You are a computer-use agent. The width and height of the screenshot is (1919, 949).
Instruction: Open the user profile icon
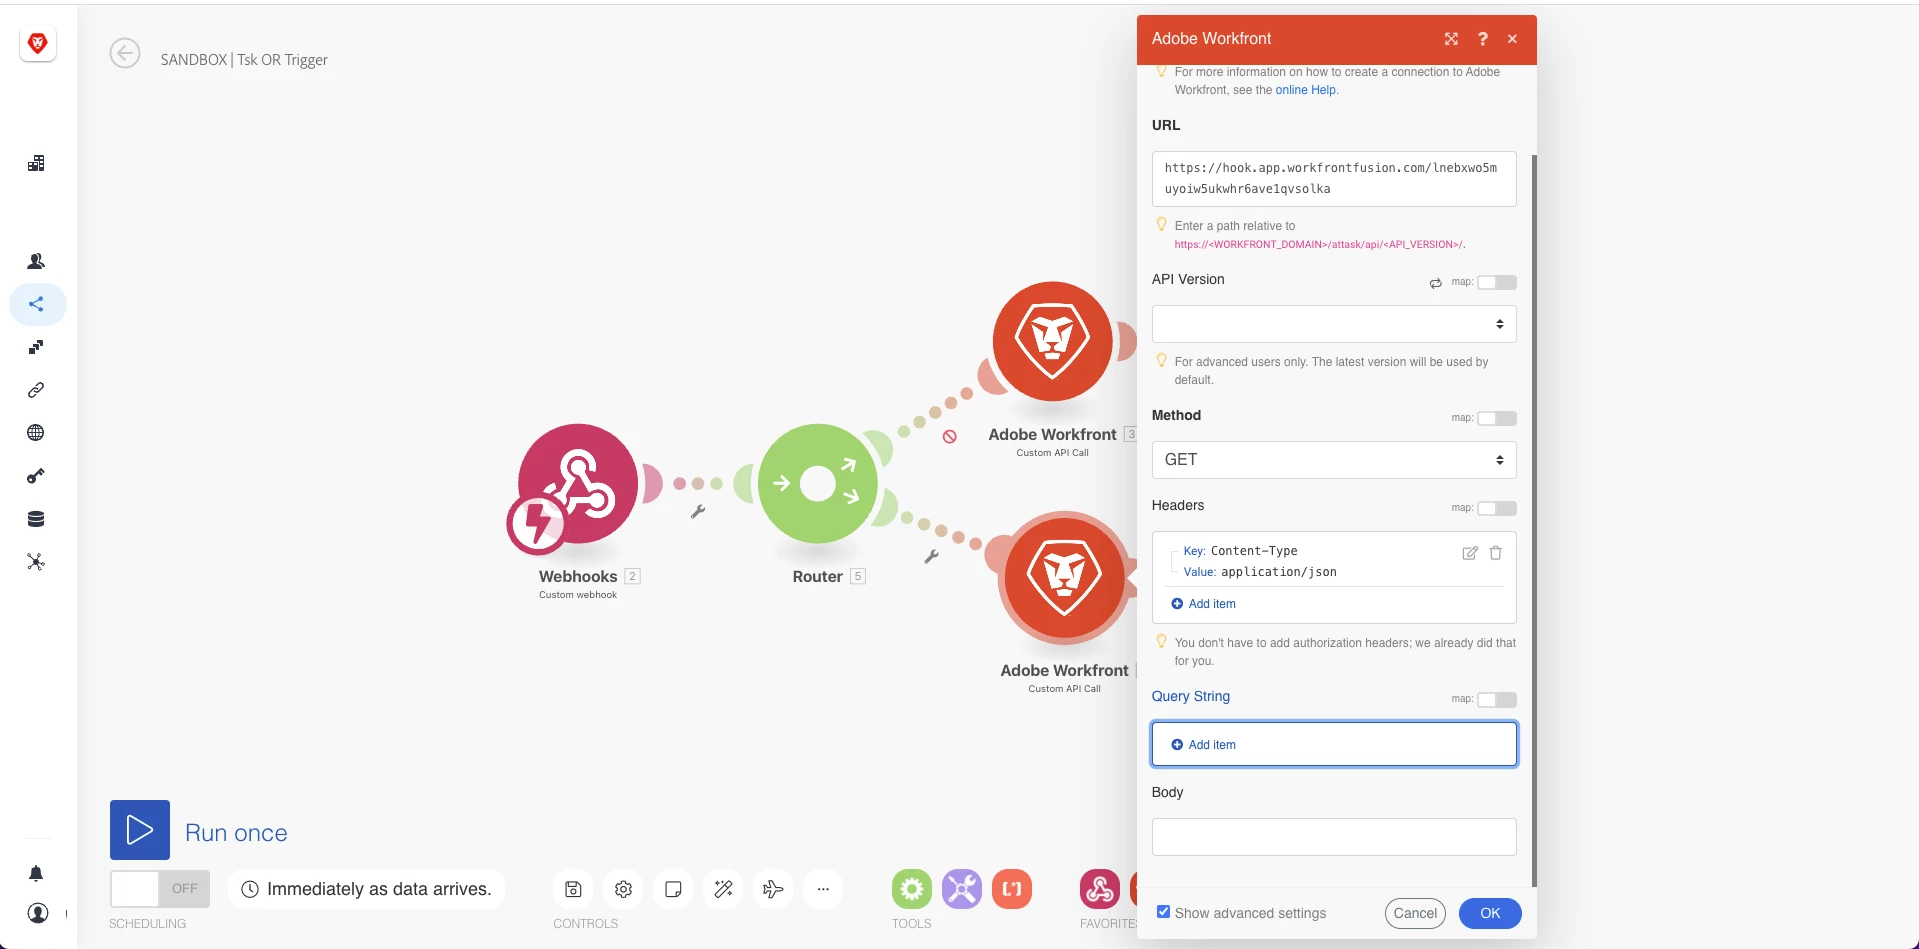coord(38,913)
